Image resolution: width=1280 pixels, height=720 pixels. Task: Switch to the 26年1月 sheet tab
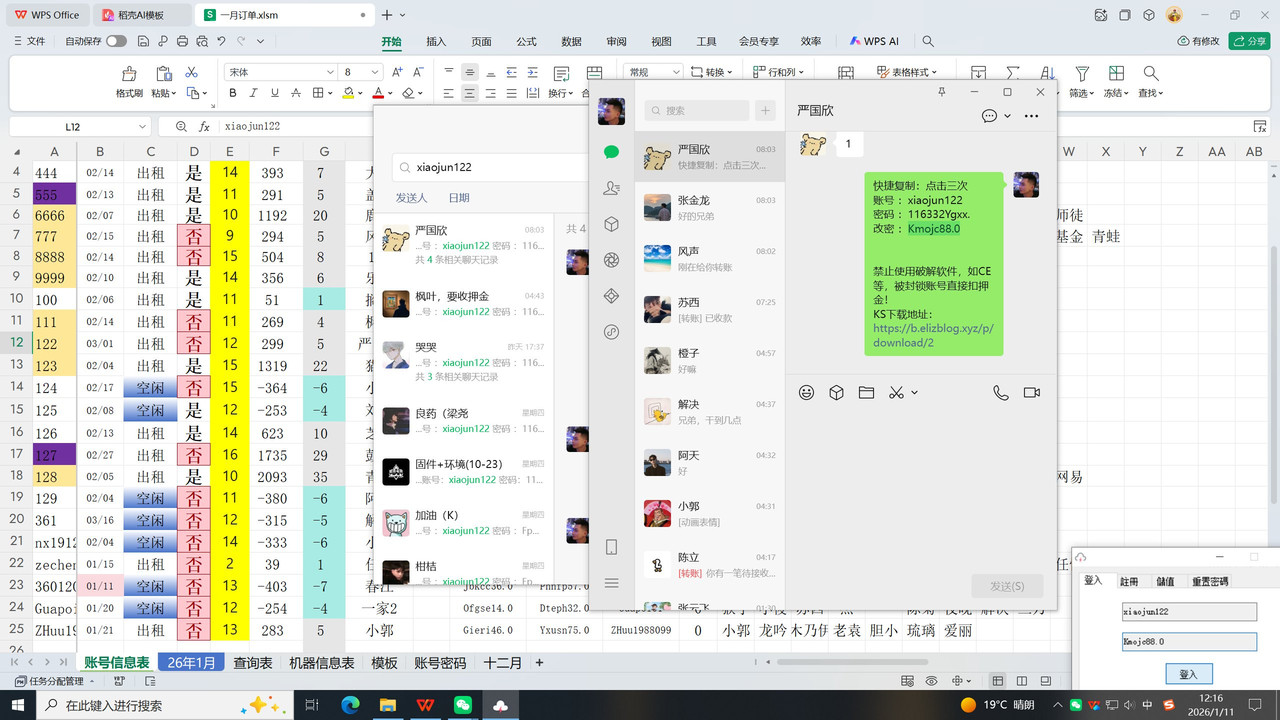click(x=191, y=663)
